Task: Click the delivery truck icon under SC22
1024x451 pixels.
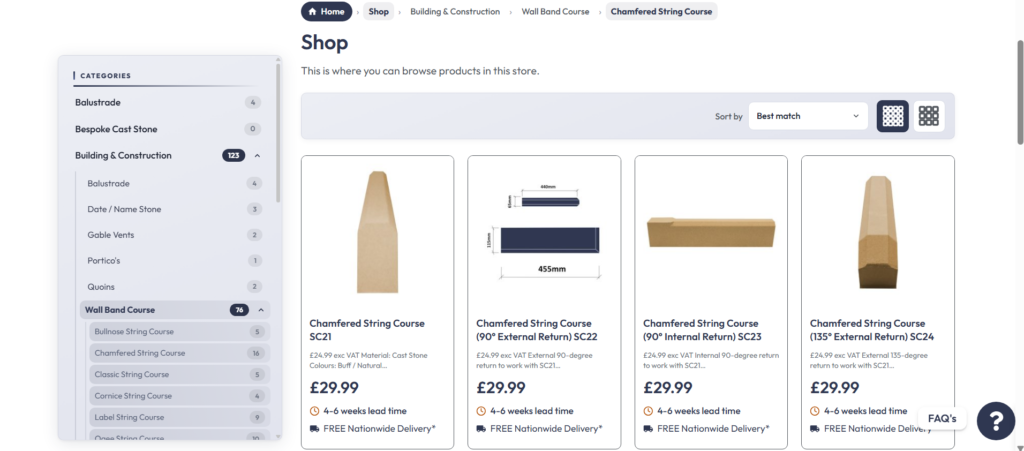Action: coord(481,429)
